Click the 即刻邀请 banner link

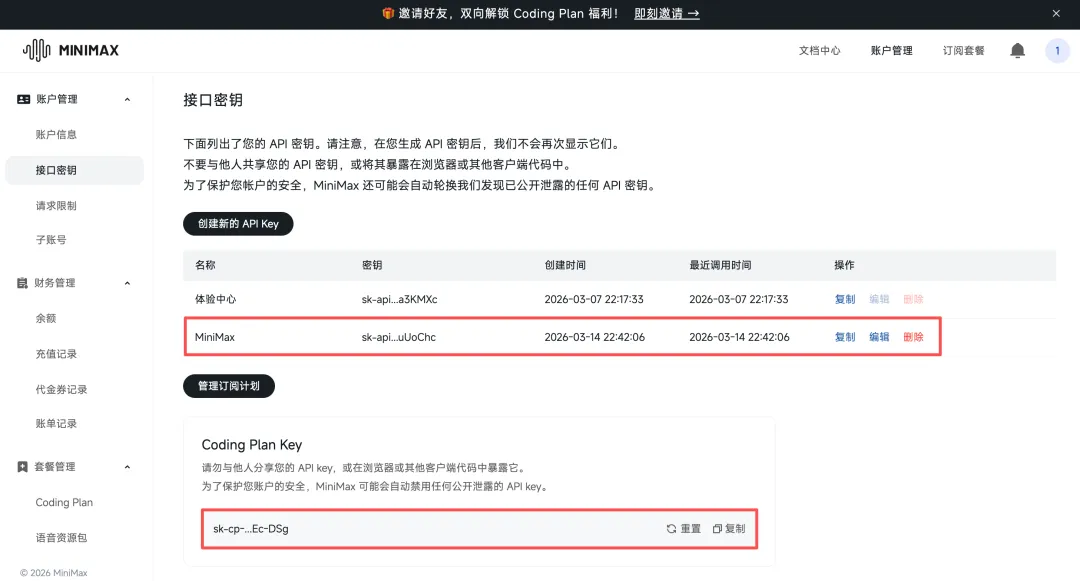click(667, 13)
